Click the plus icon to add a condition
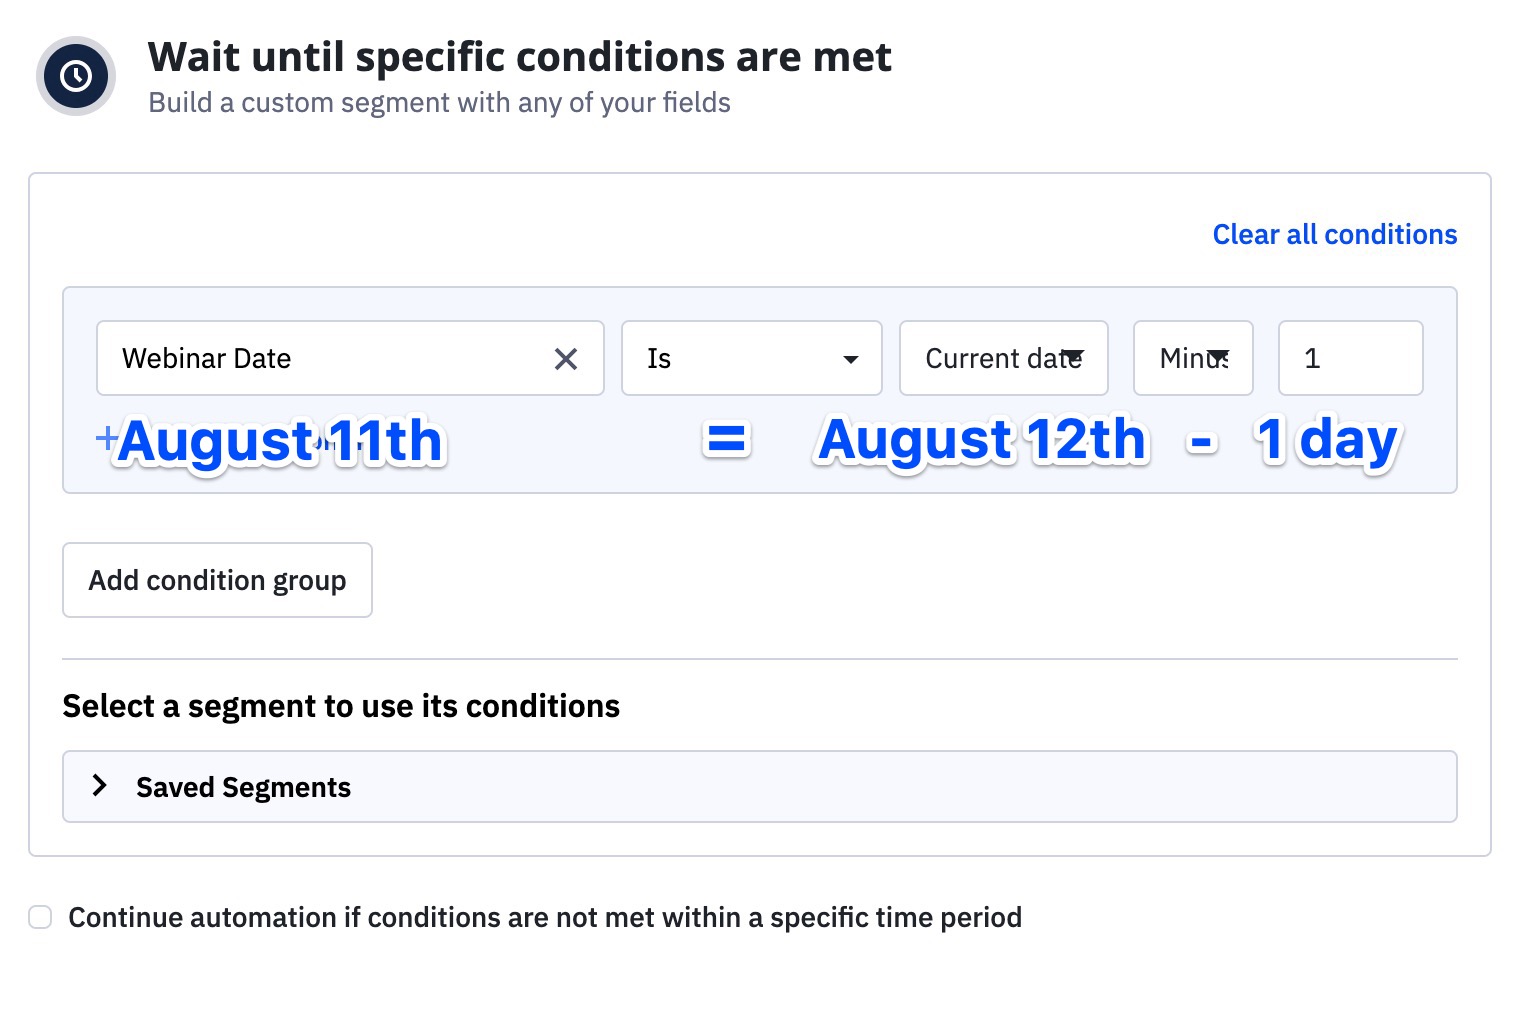Viewport: 1534px width, 1020px height. click(x=106, y=437)
